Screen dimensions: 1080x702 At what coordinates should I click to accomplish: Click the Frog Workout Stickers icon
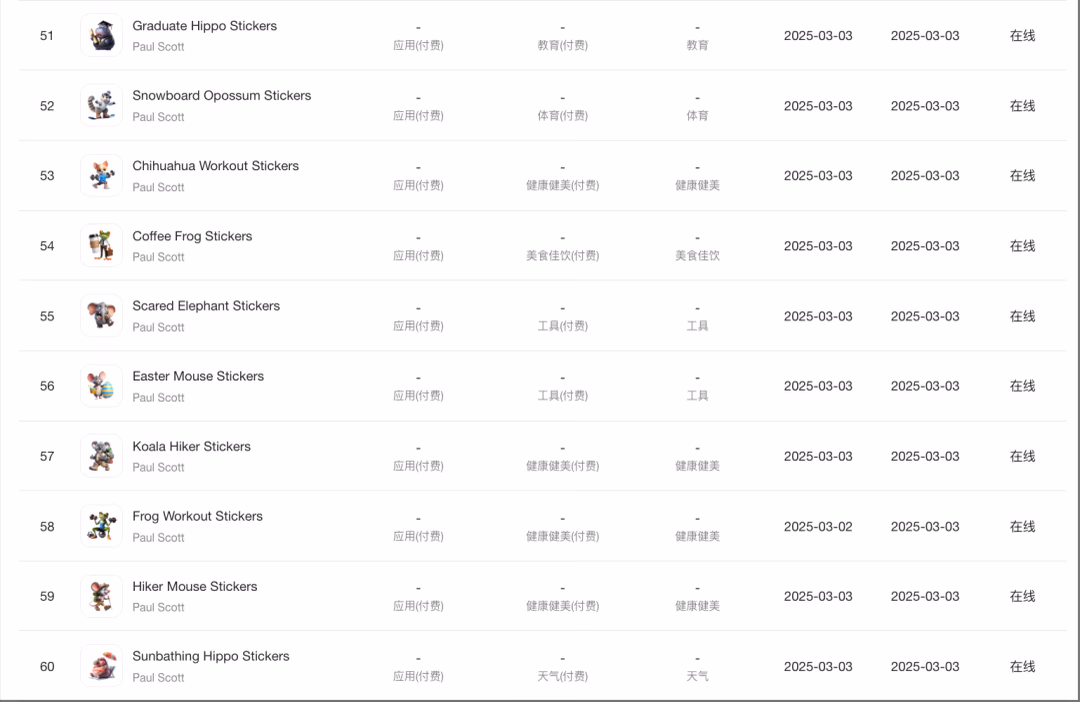(x=101, y=526)
